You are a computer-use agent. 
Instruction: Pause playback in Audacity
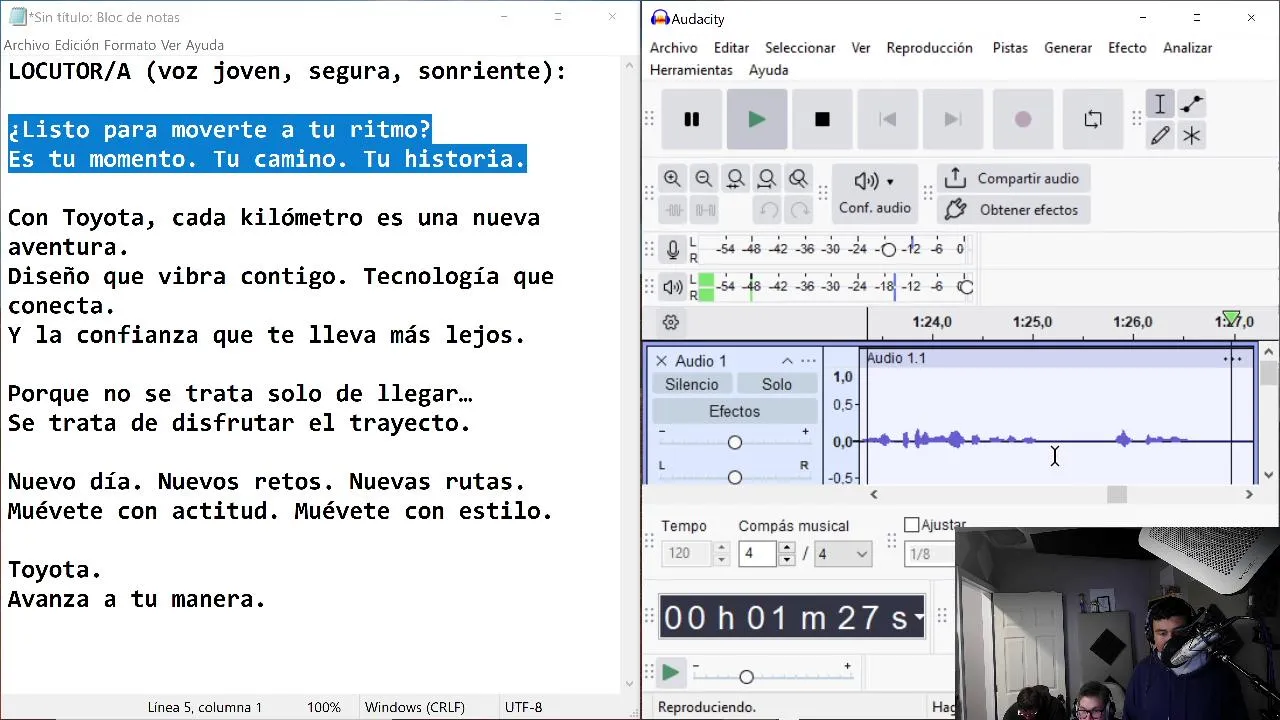[692, 119]
